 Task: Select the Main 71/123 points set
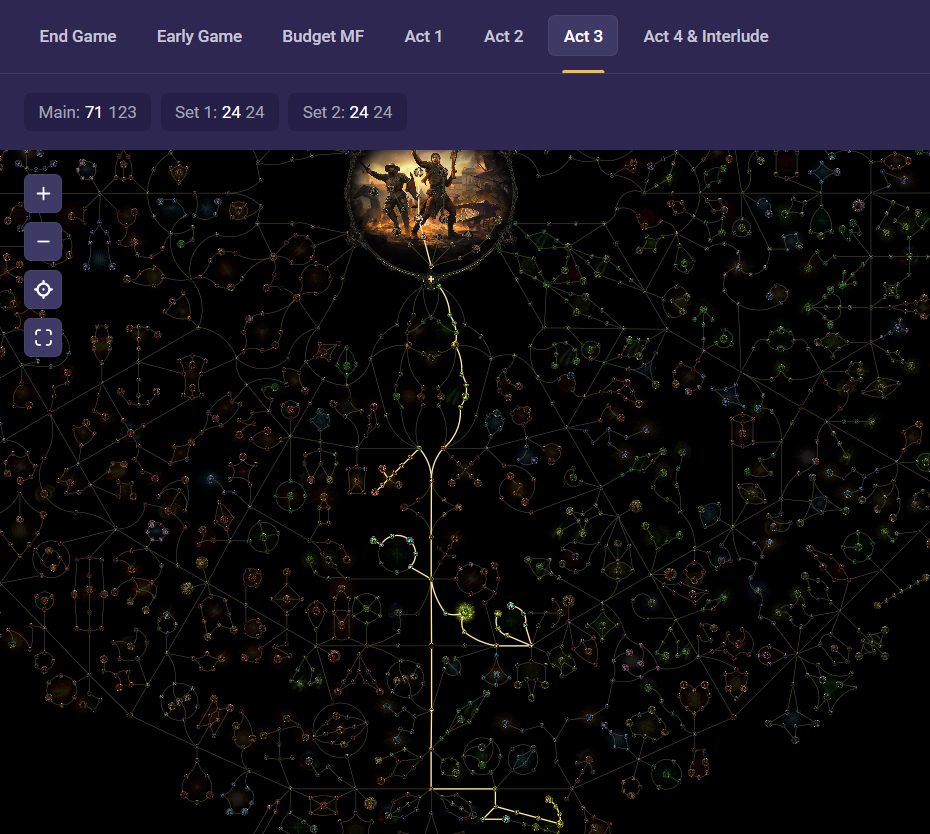pos(88,112)
